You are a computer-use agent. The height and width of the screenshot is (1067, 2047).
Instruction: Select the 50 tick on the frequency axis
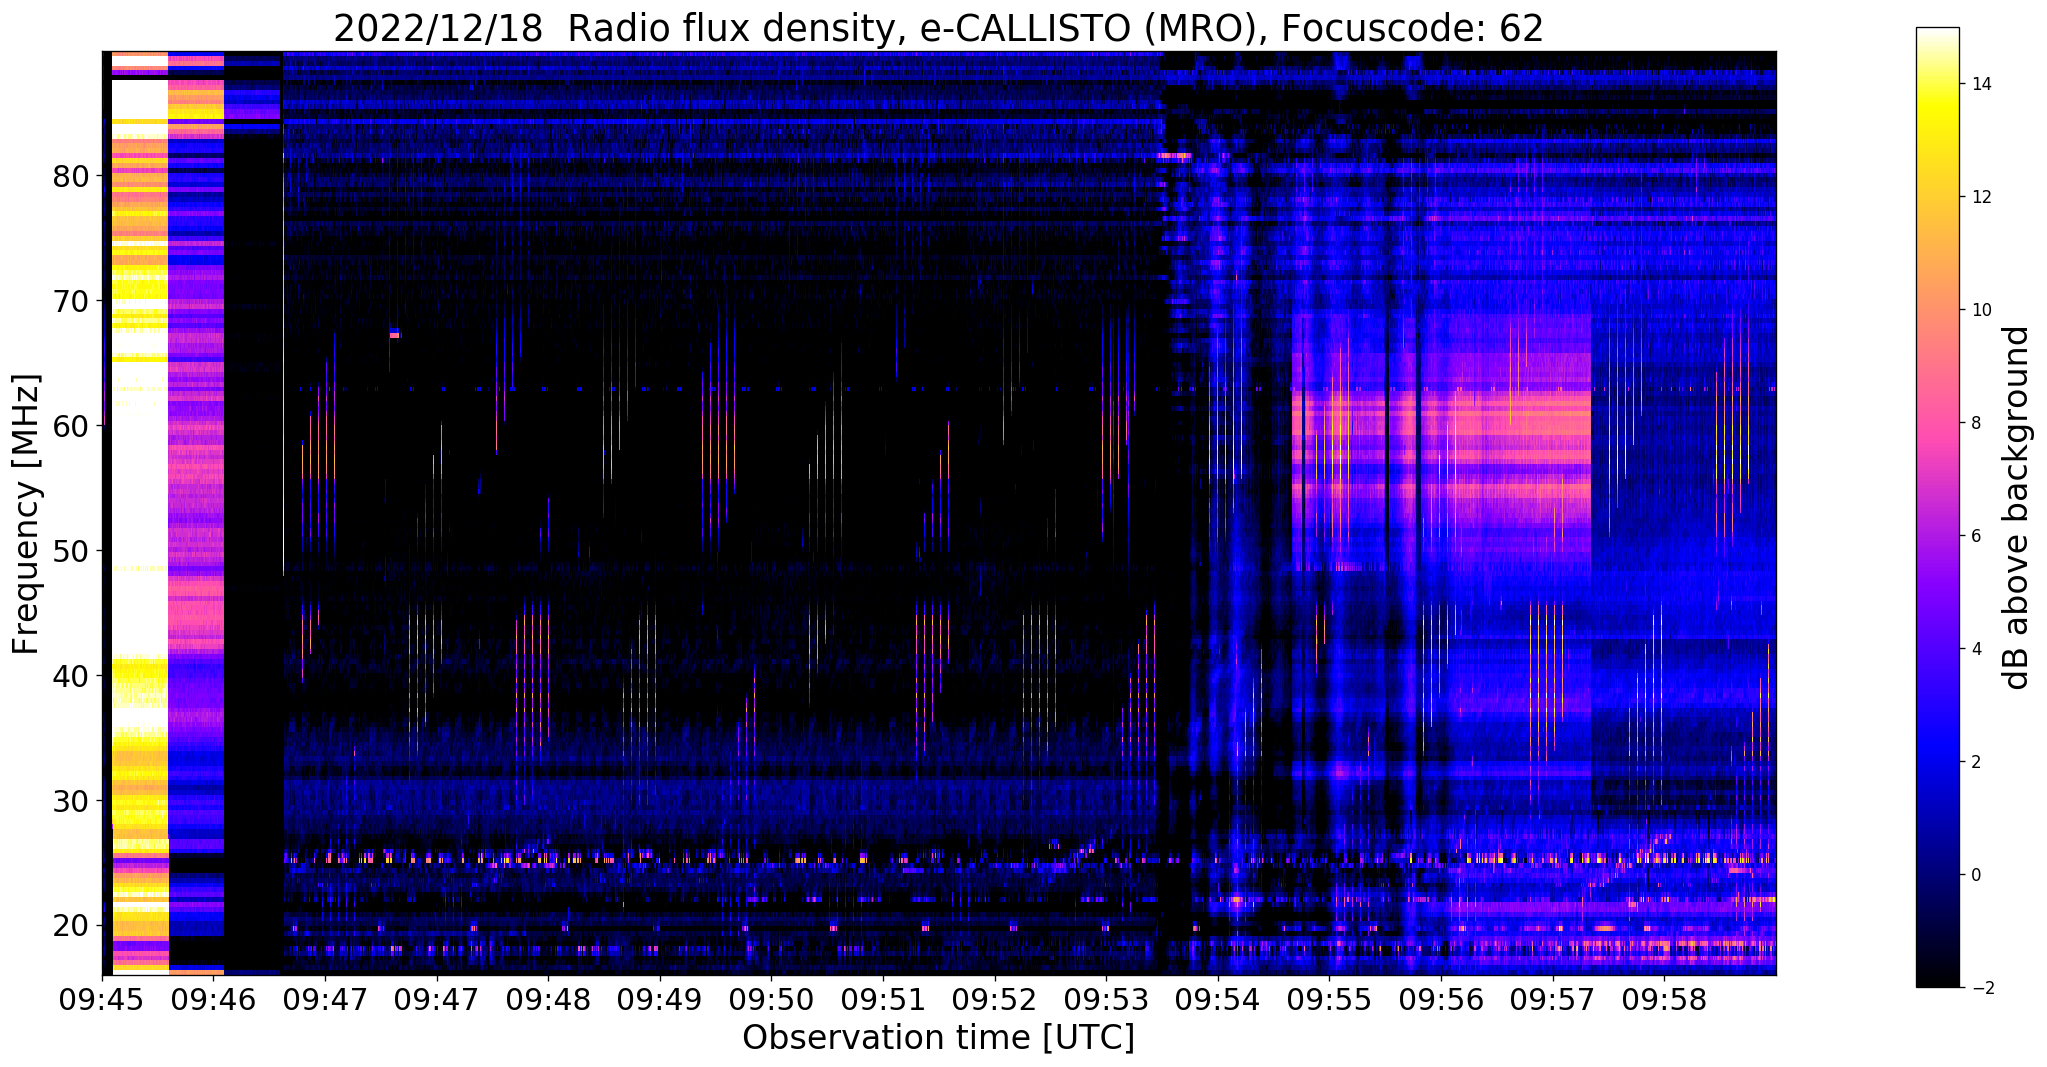pyautogui.click(x=71, y=551)
